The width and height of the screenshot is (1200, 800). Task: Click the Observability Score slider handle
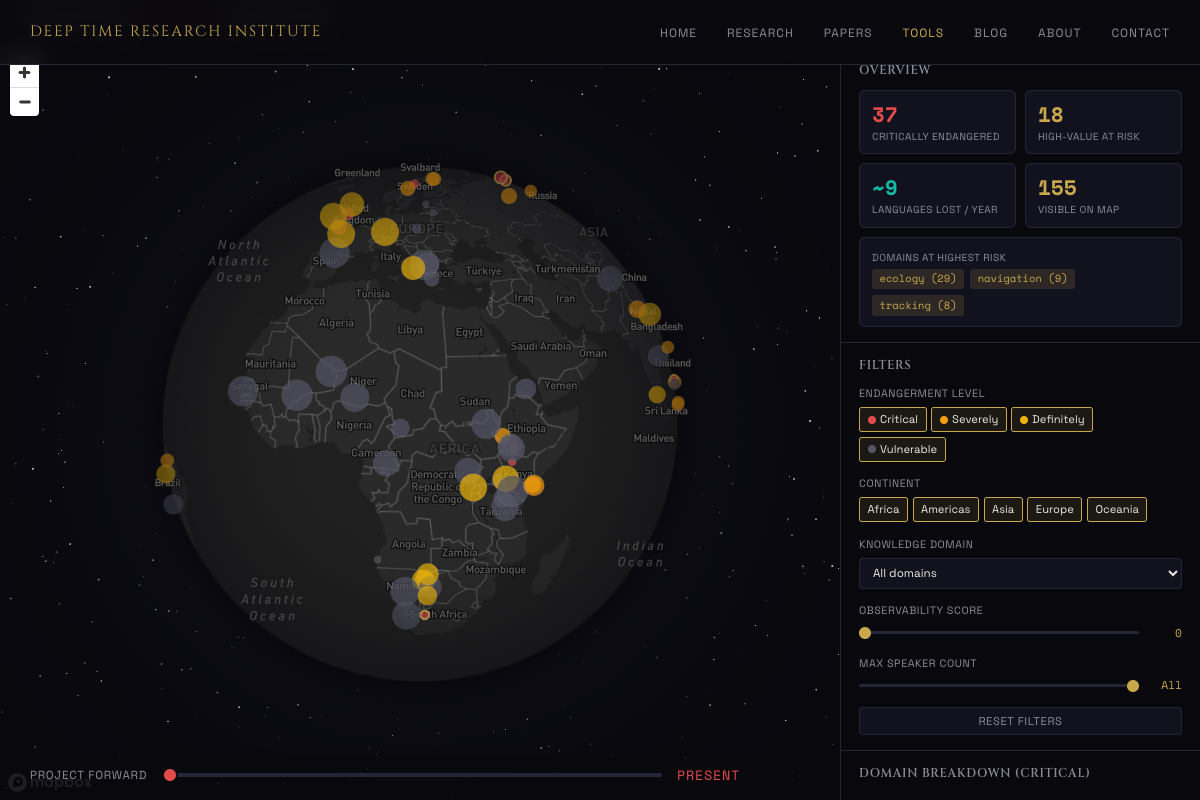pyautogui.click(x=864, y=632)
